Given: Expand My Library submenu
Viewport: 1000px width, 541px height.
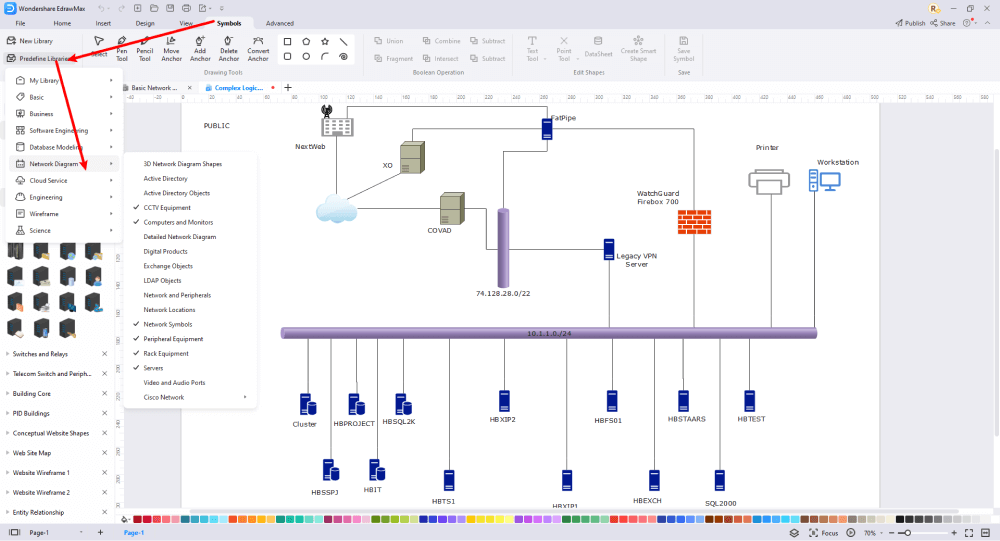Looking at the screenshot, I should click(x=64, y=80).
